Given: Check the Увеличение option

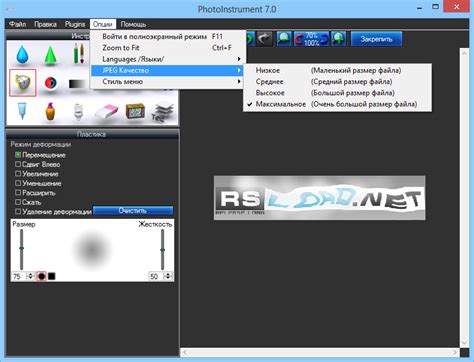Looking at the screenshot, I should click(x=18, y=173).
